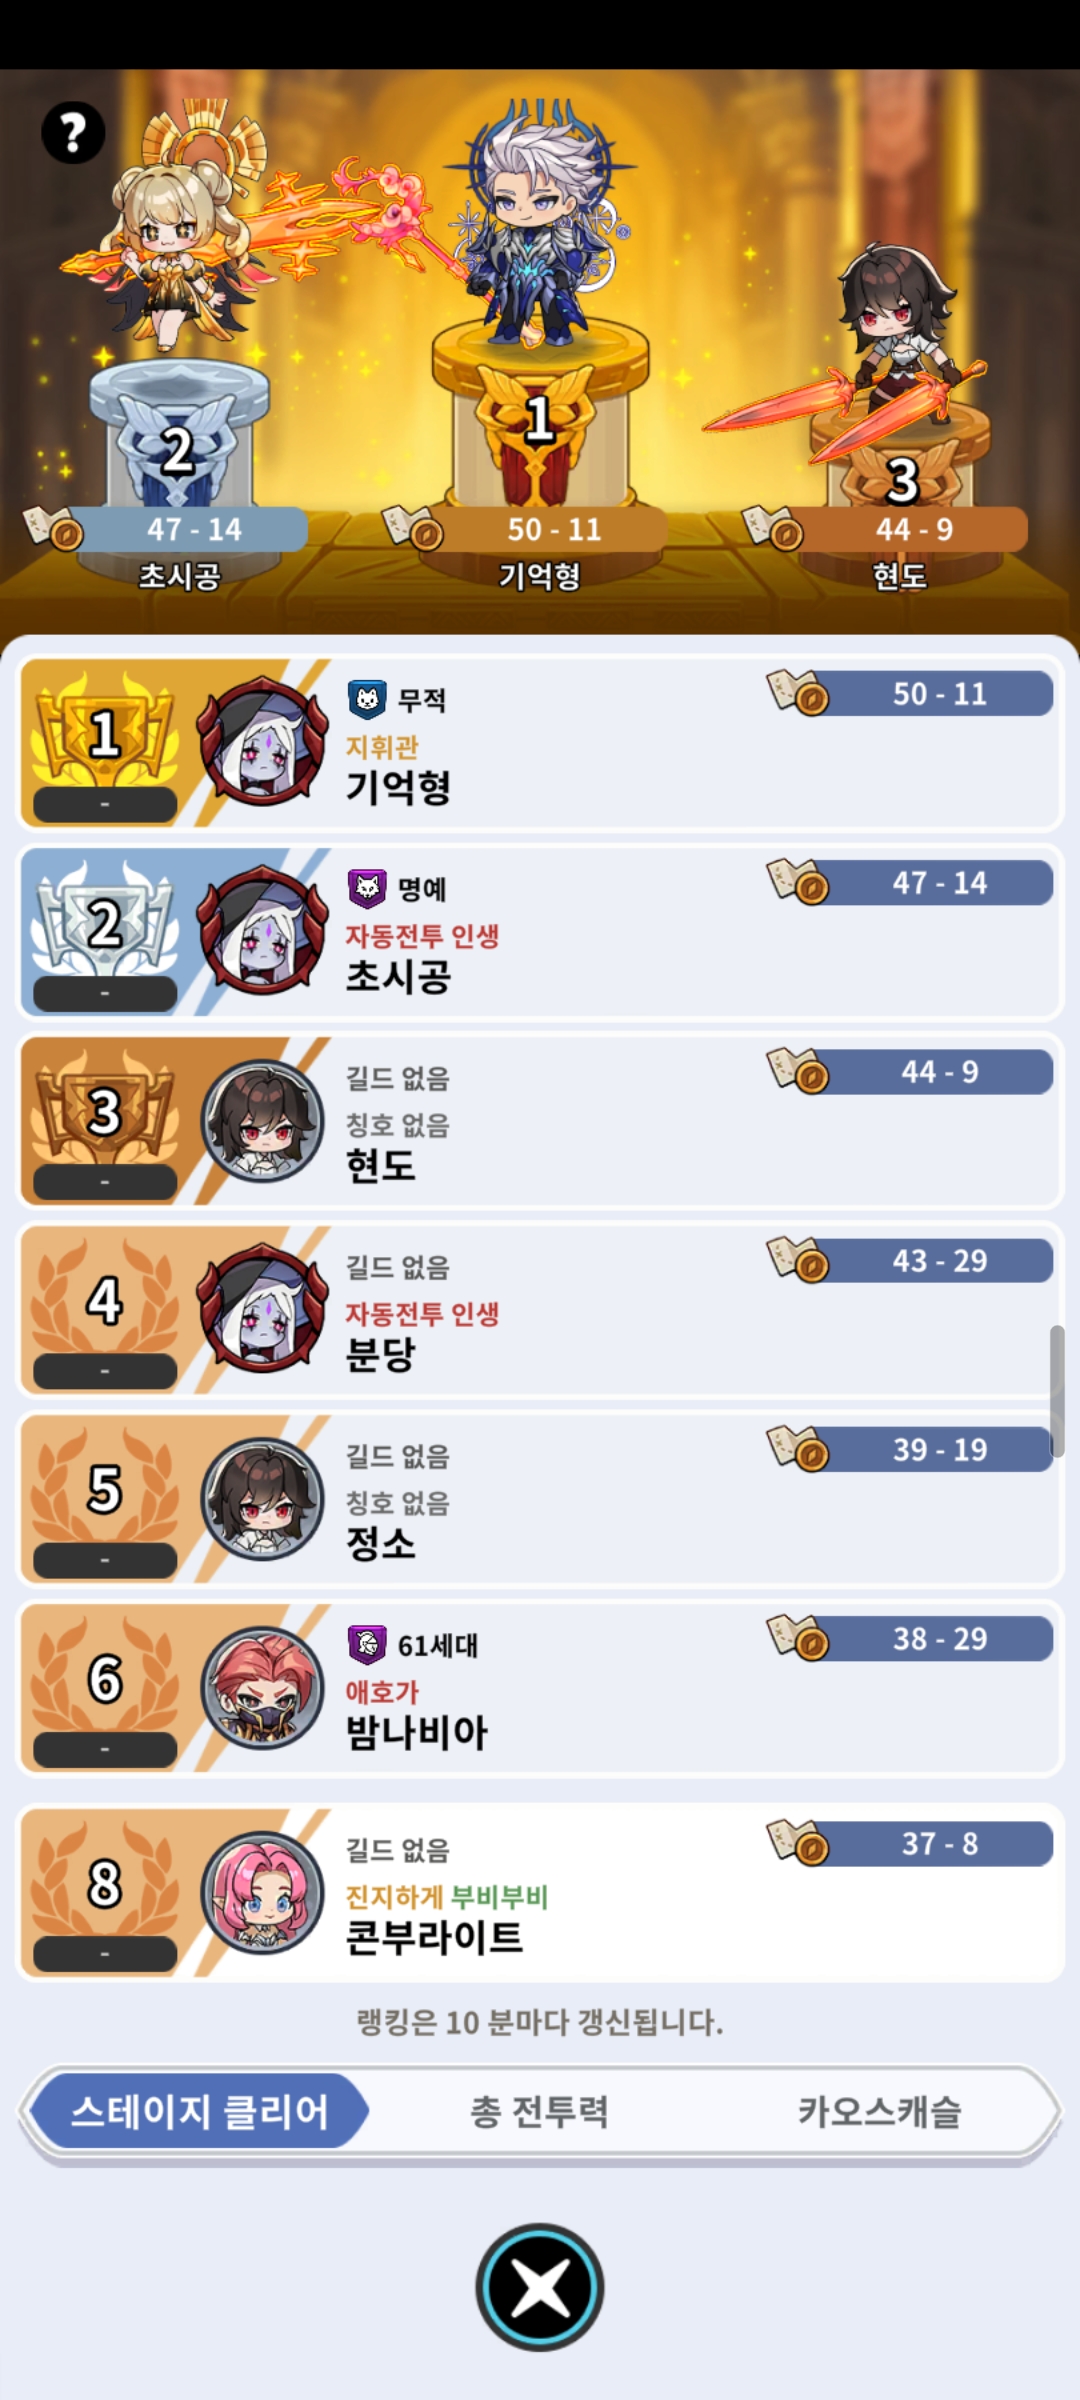Open rank 4 분당 player entry
The width and height of the screenshot is (1080, 2400).
tap(540, 1309)
